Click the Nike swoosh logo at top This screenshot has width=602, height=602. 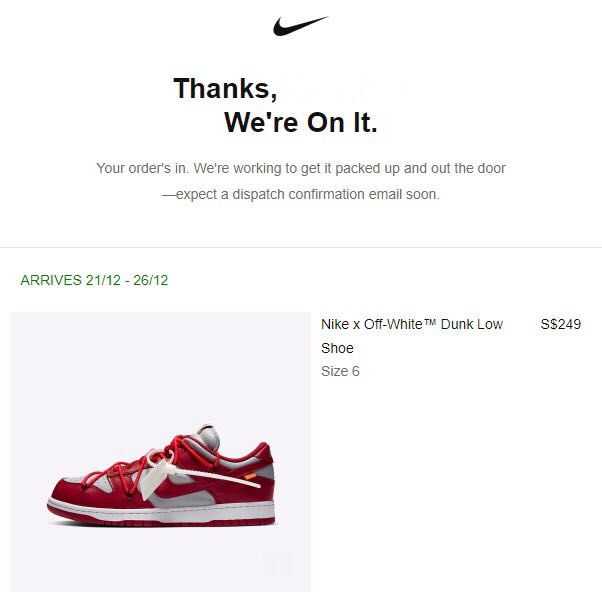pyautogui.click(x=300, y=26)
